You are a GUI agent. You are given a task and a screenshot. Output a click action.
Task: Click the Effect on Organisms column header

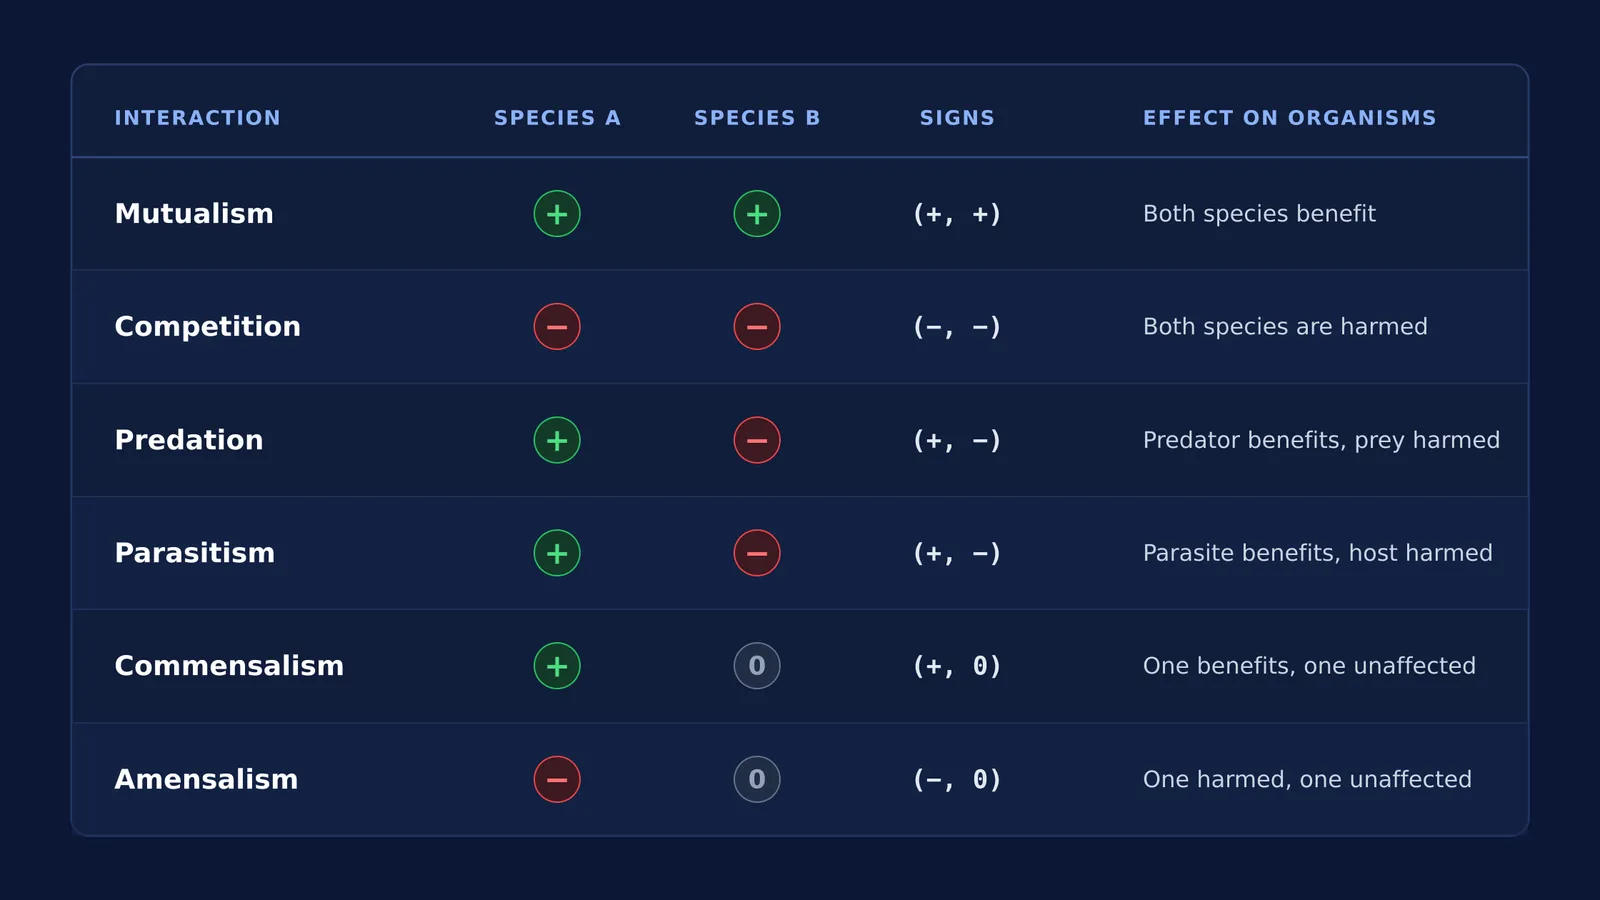click(1290, 118)
